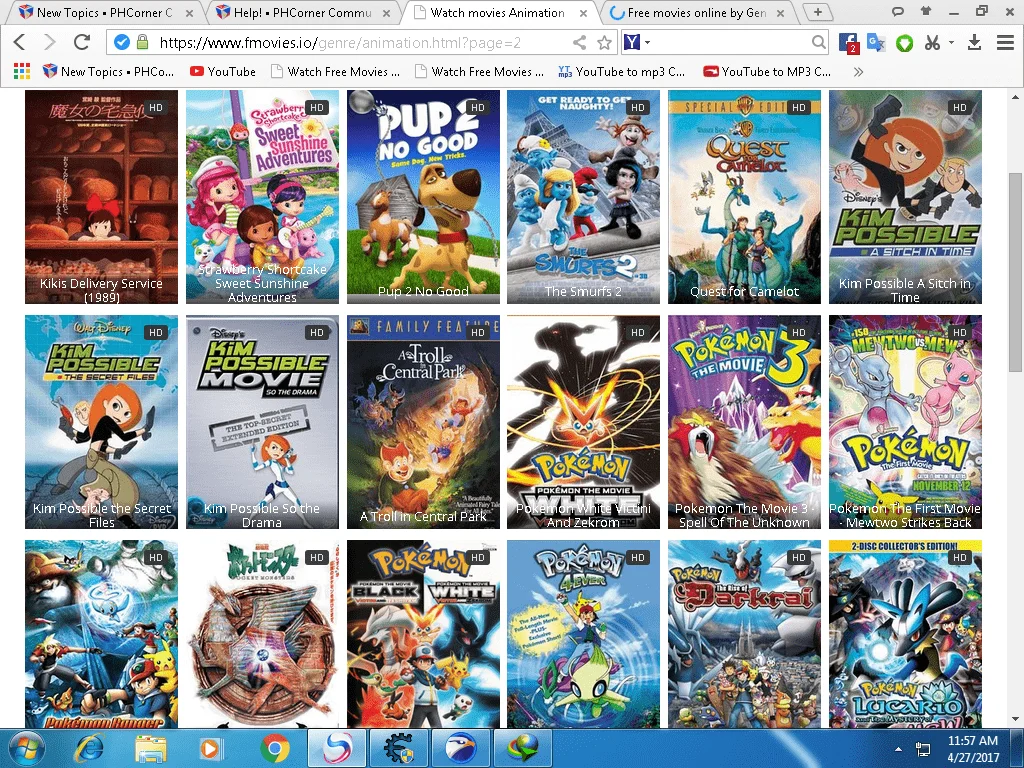
Task: Open the Pokemon Black and White dual poster
Action: 423,634
